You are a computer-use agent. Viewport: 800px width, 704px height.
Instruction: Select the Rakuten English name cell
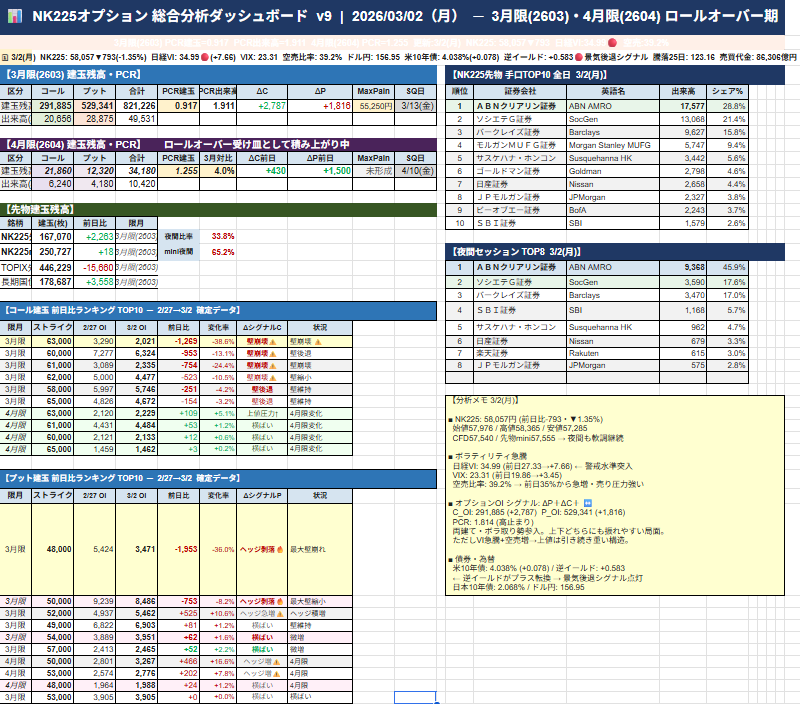click(x=613, y=353)
